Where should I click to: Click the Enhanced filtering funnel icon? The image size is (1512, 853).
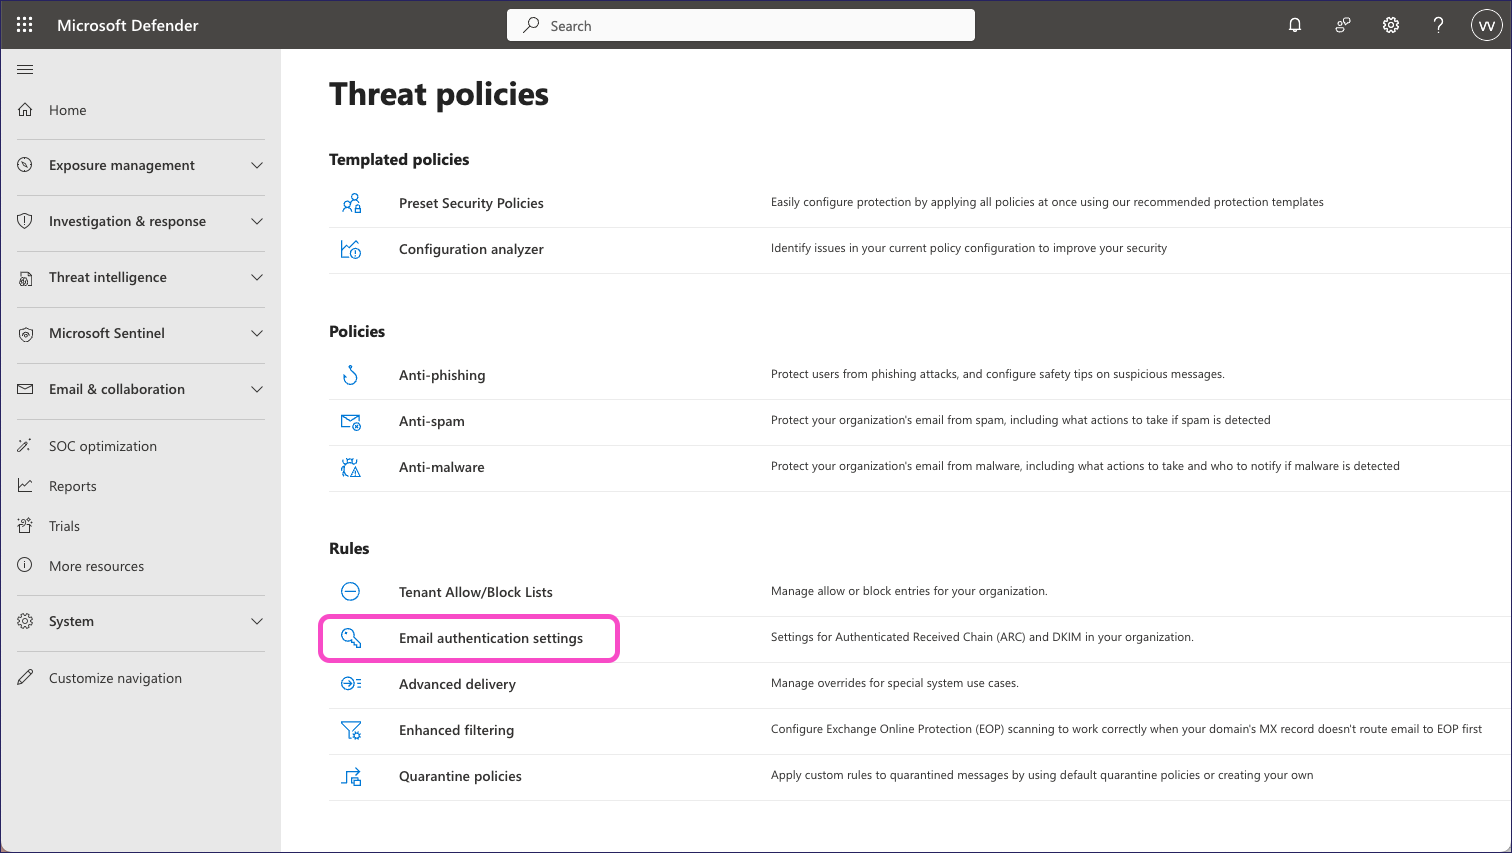click(351, 730)
